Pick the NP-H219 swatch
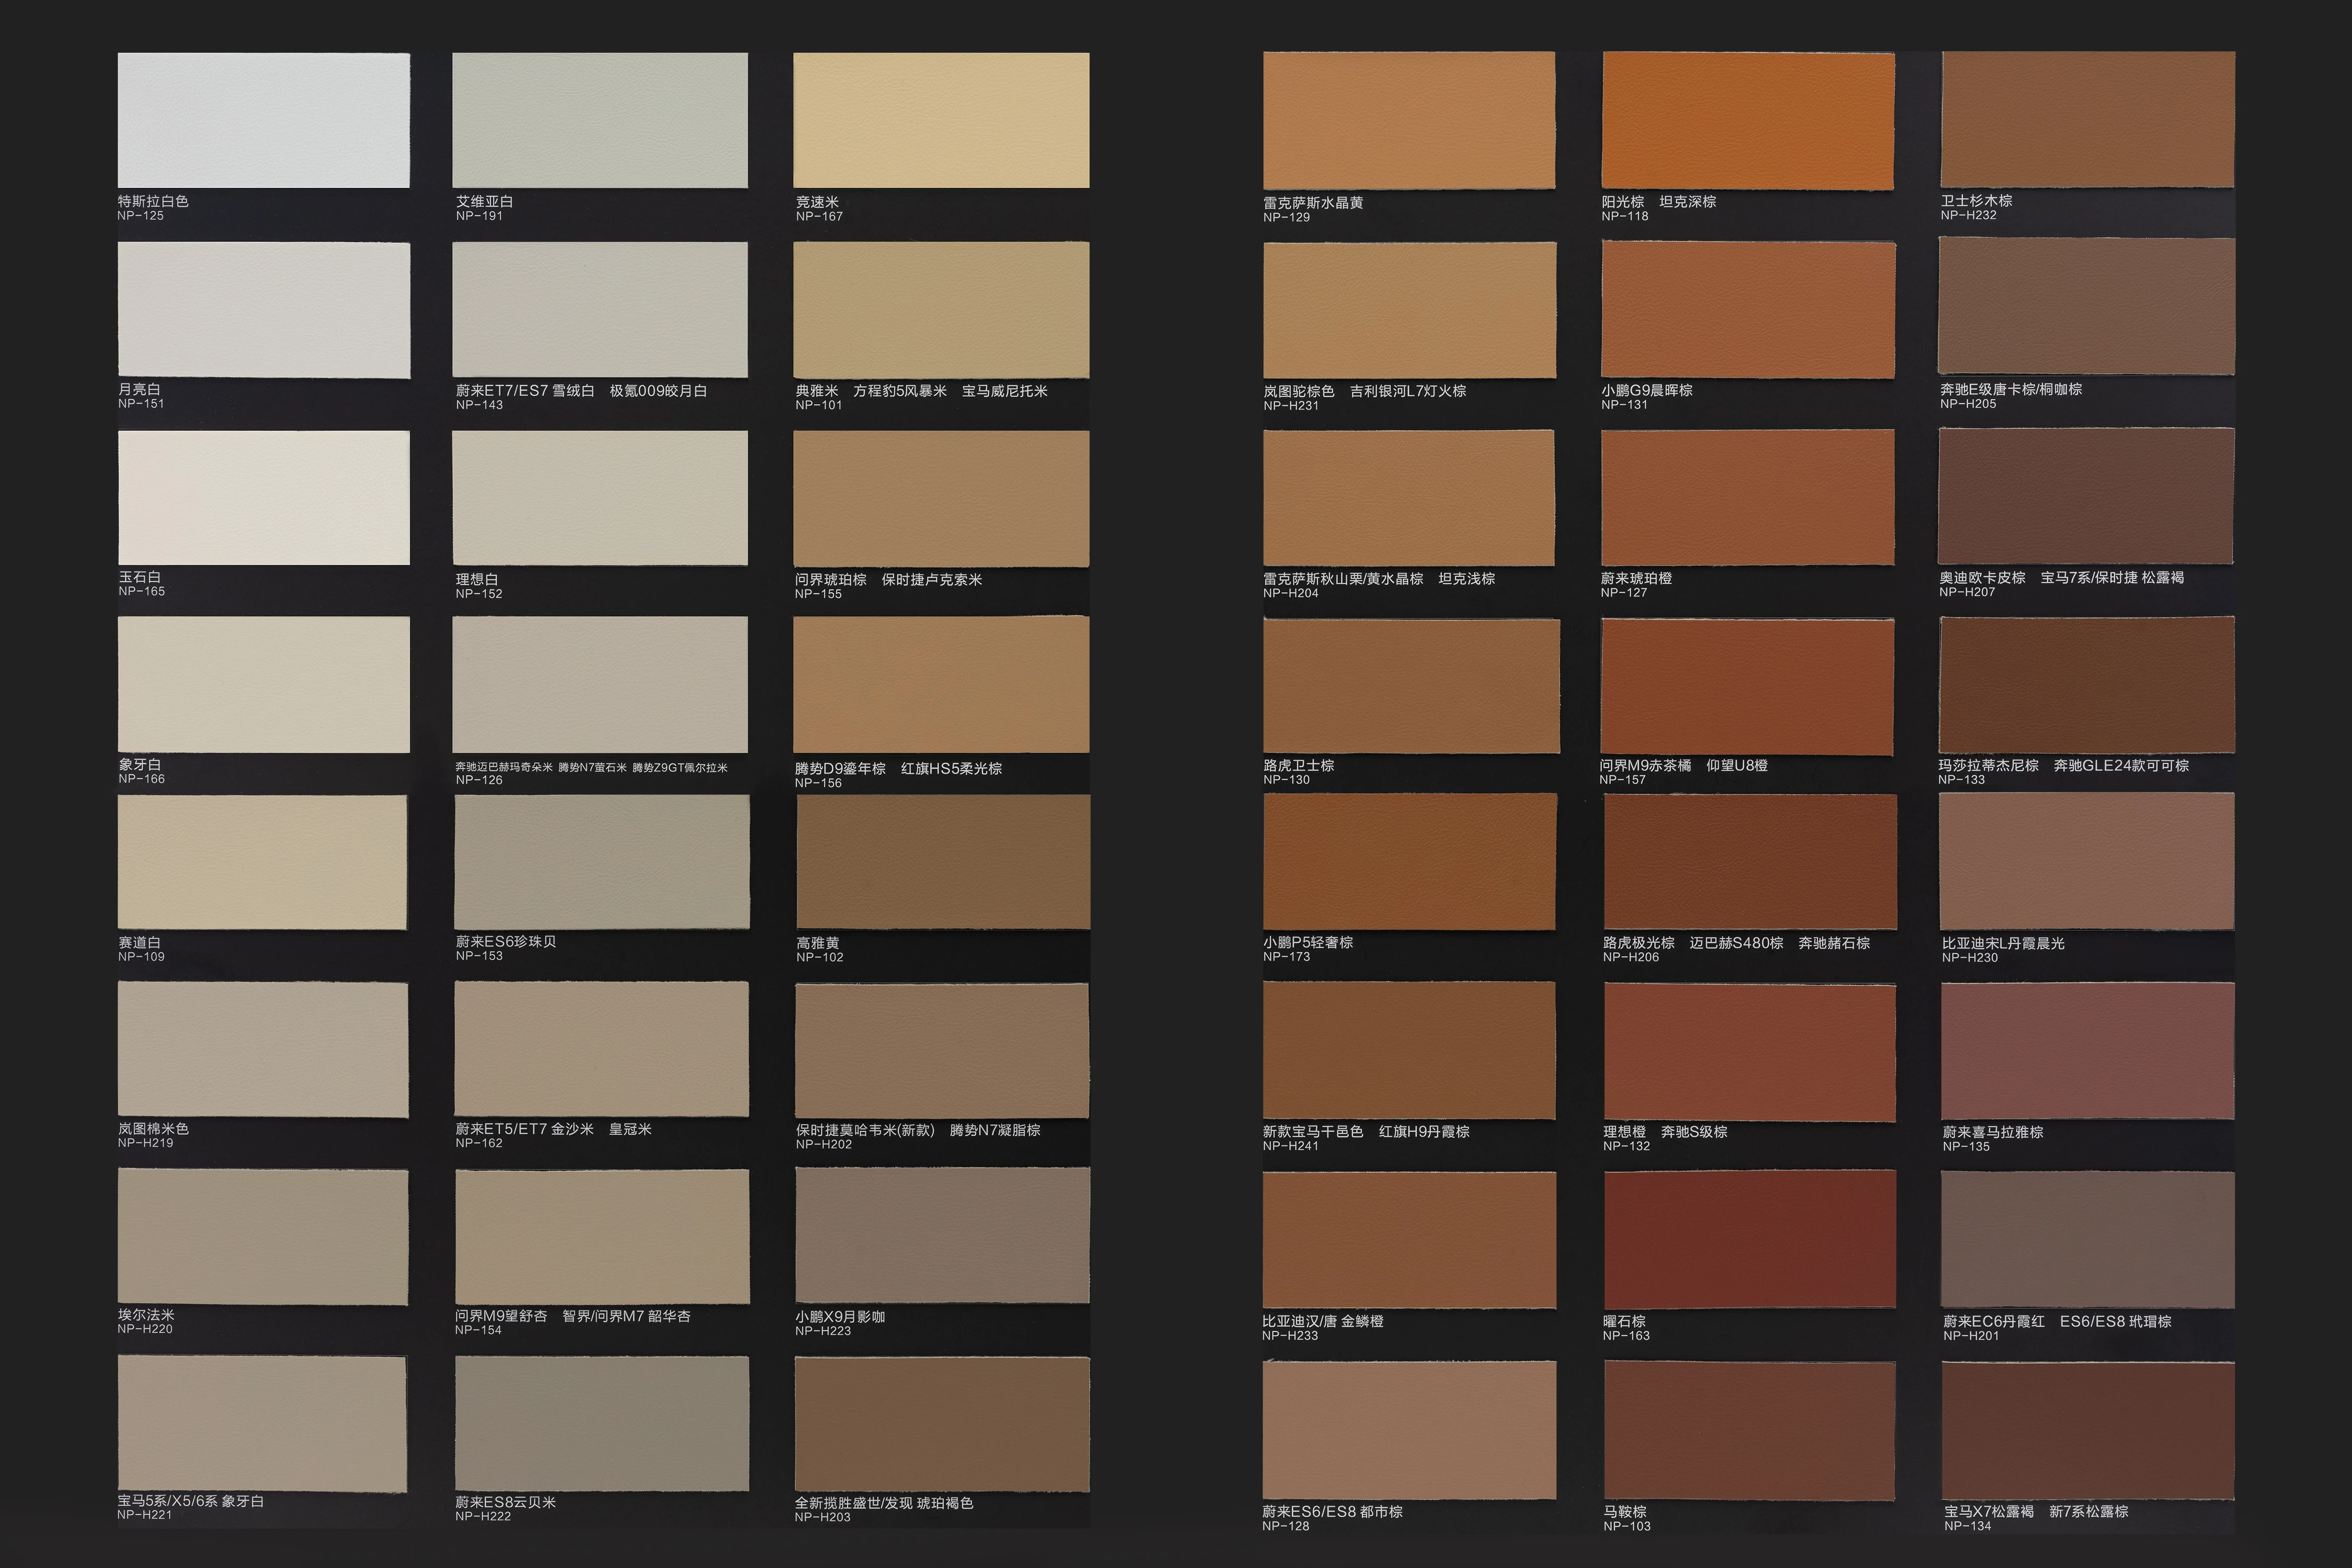 (263, 1050)
